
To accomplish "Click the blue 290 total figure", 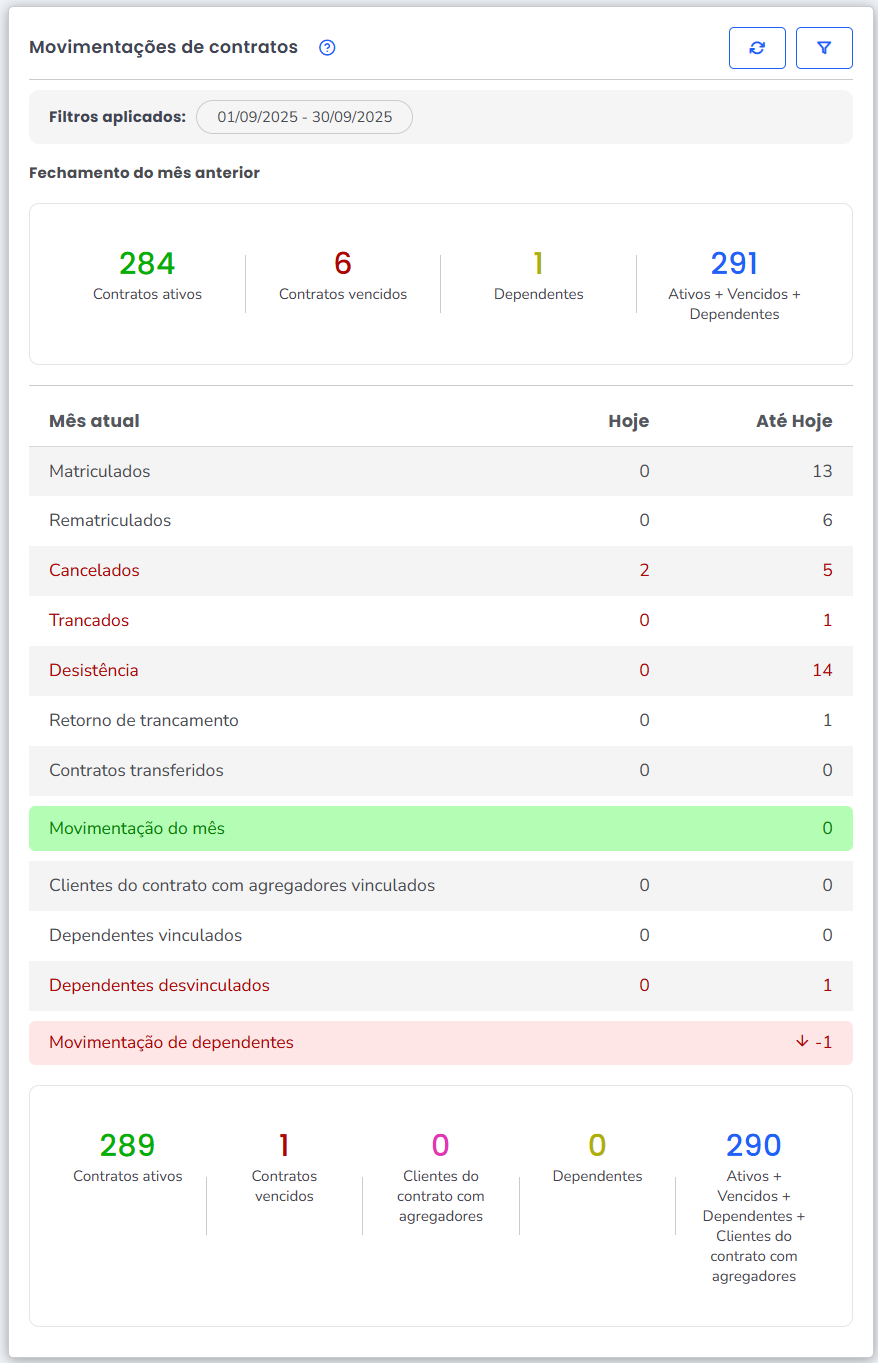I will click(x=753, y=1145).
